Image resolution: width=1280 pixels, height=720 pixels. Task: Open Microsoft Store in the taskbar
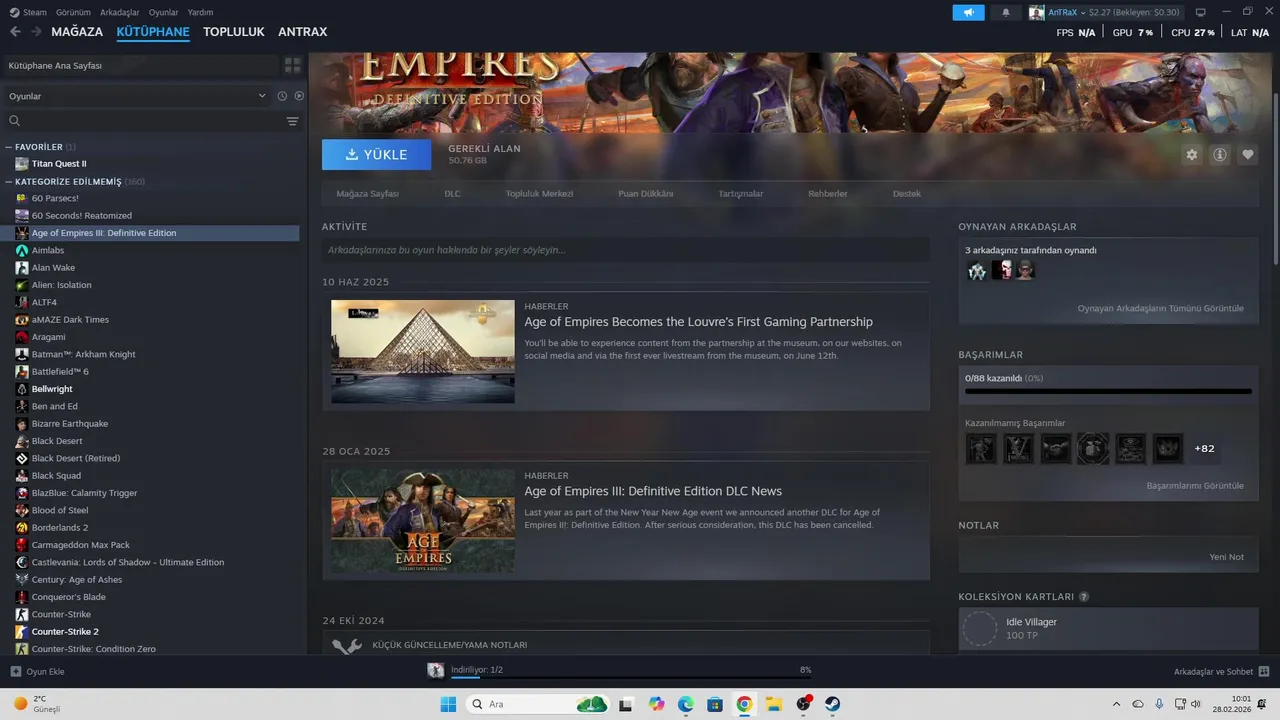coord(715,704)
